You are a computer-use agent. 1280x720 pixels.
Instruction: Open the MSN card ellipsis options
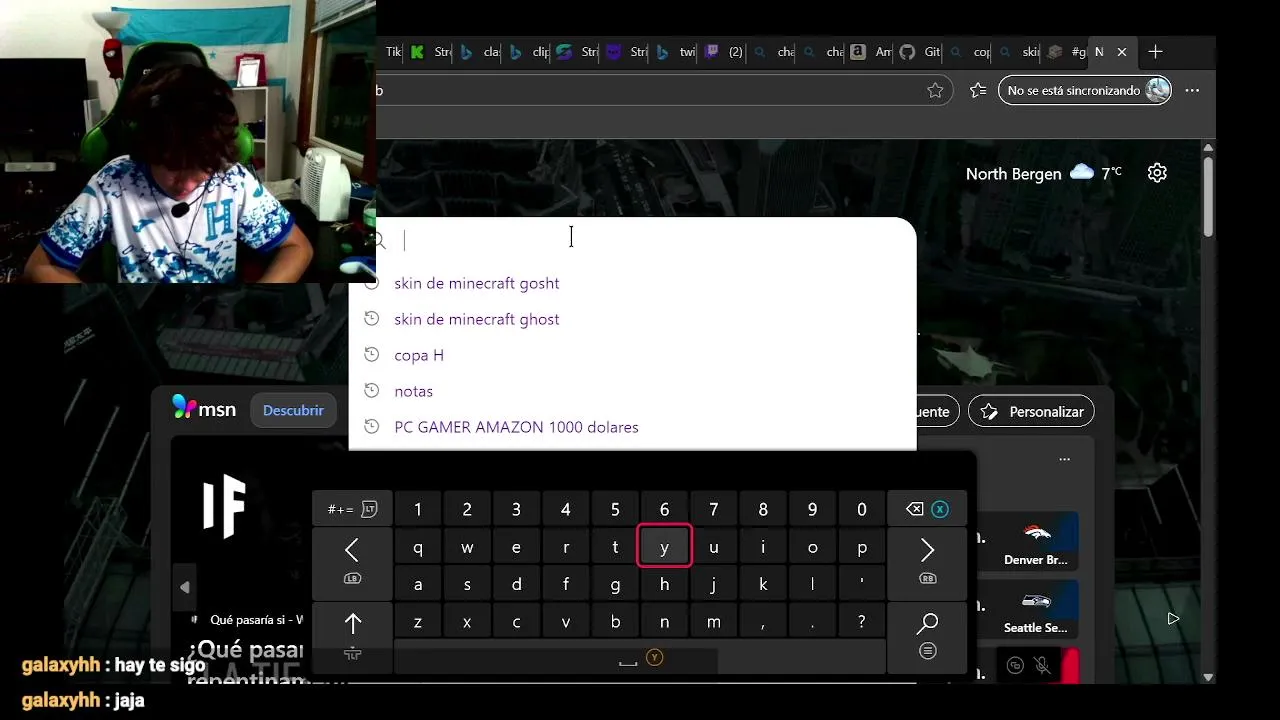pos(1064,460)
